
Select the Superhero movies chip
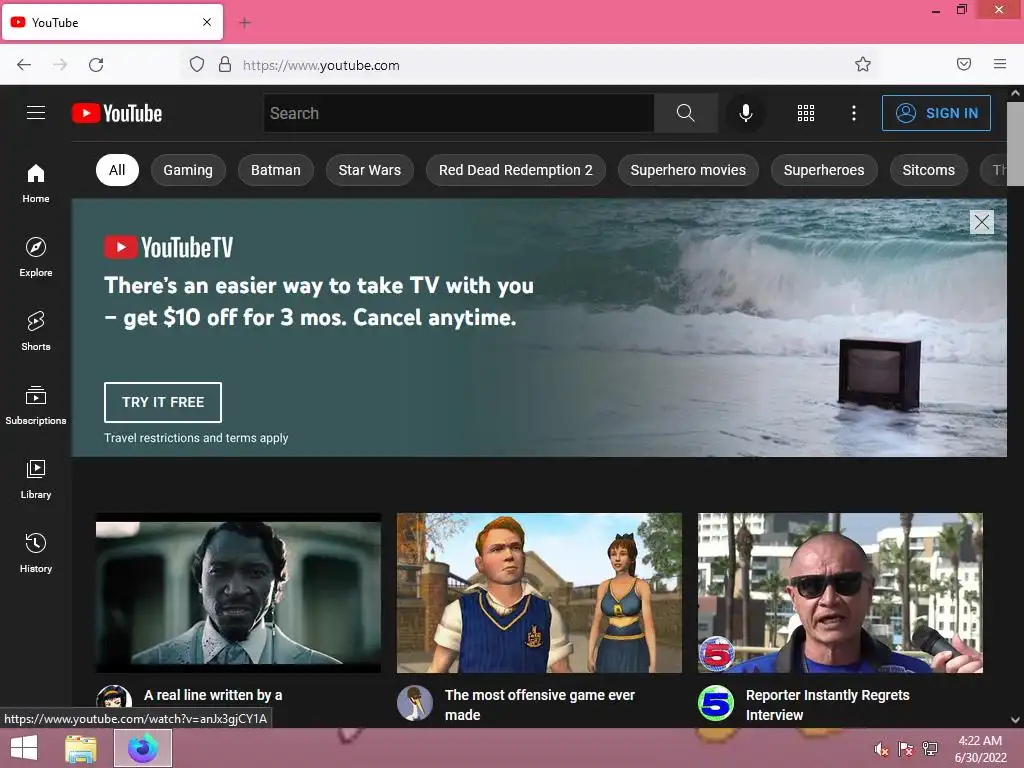coord(688,170)
